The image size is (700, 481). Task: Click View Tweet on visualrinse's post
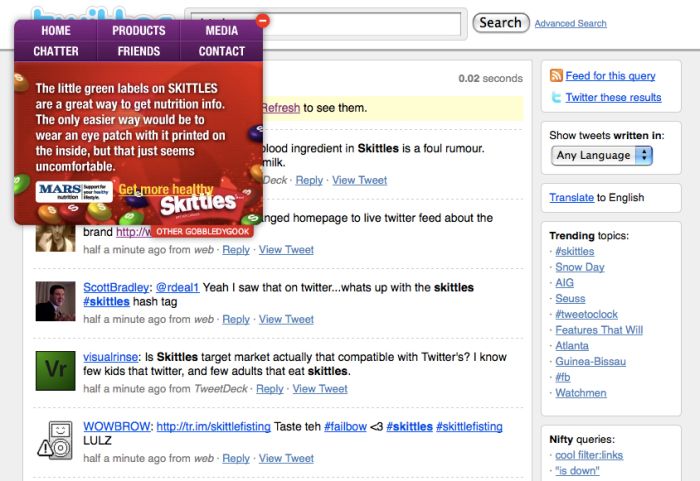point(320,389)
